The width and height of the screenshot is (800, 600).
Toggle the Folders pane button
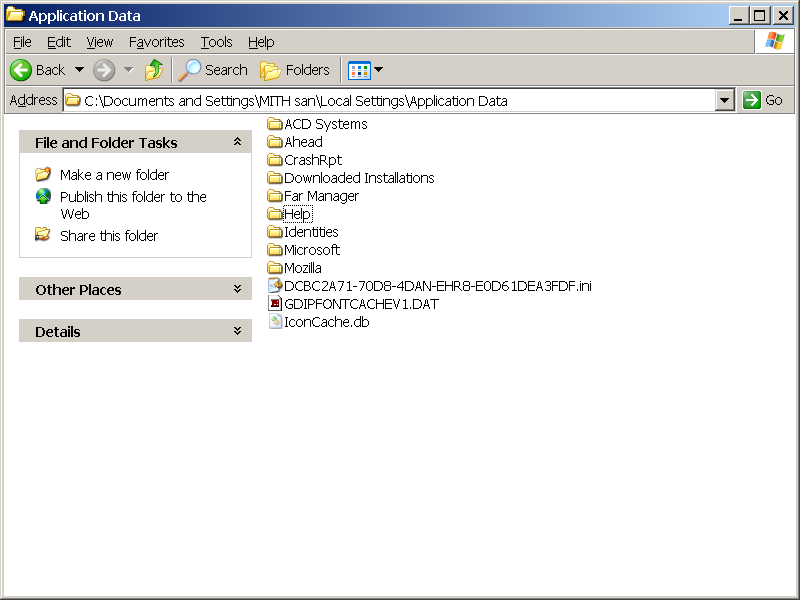(x=295, y=70)
